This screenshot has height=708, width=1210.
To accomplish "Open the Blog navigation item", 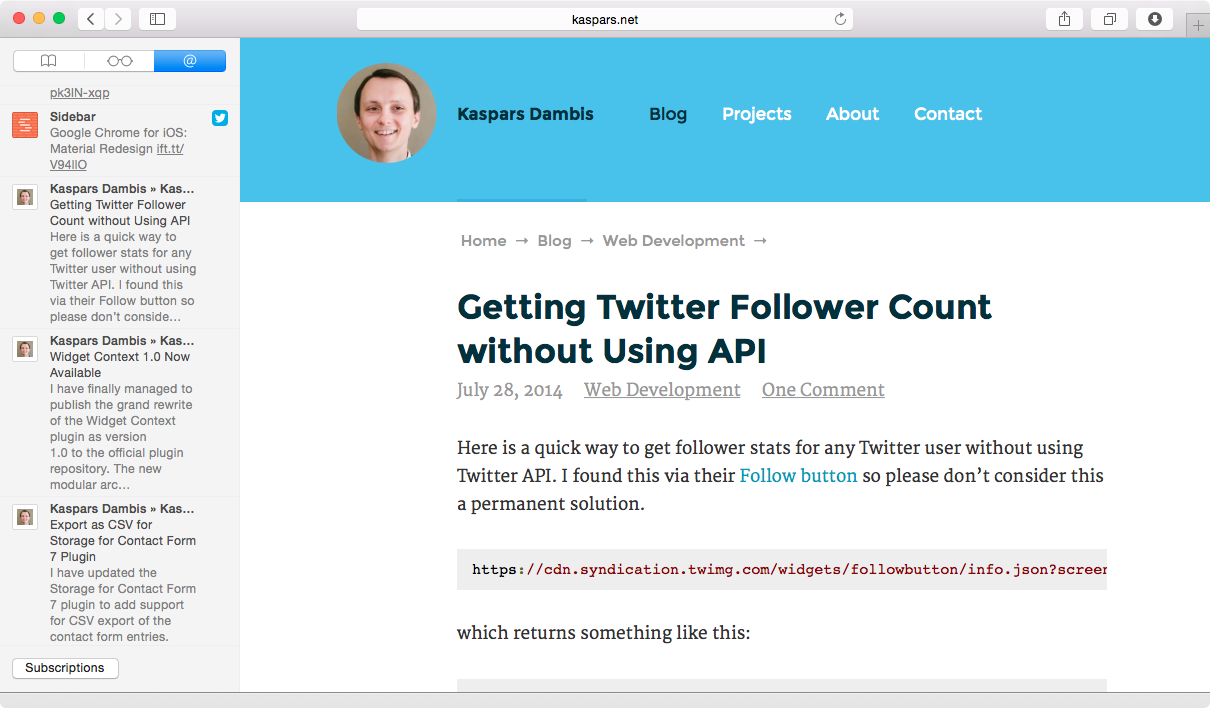I will 668,114.
